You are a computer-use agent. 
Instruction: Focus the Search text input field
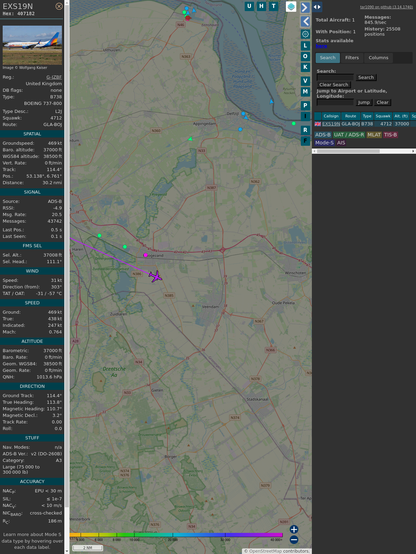pyautogui.click(x=335, y=77)
